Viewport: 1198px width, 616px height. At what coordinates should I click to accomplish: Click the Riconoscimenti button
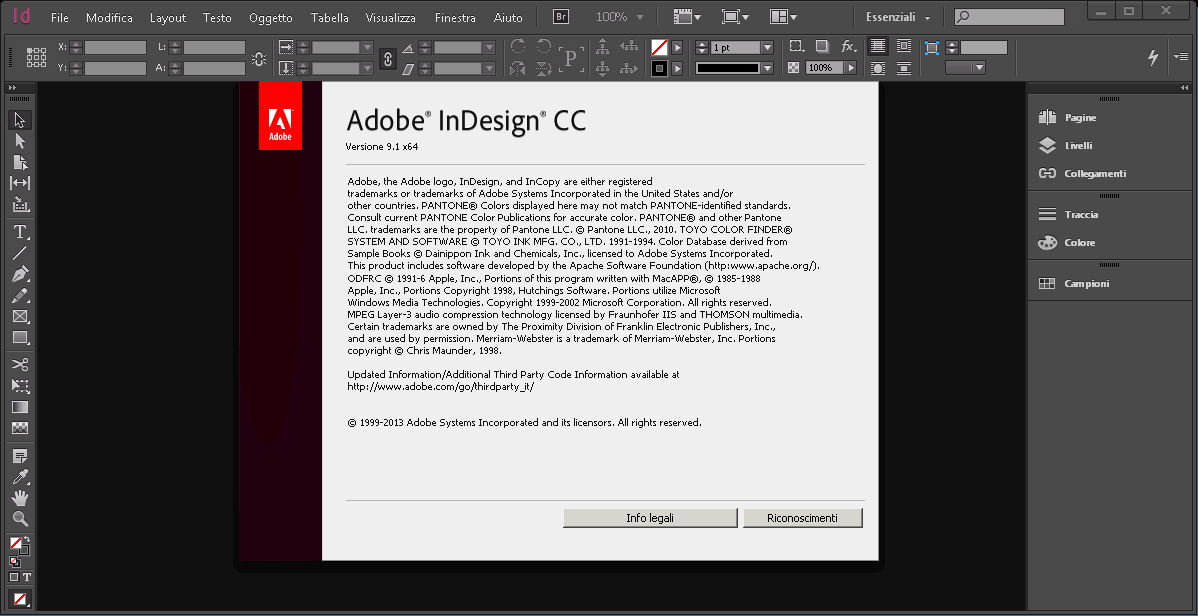802,518
